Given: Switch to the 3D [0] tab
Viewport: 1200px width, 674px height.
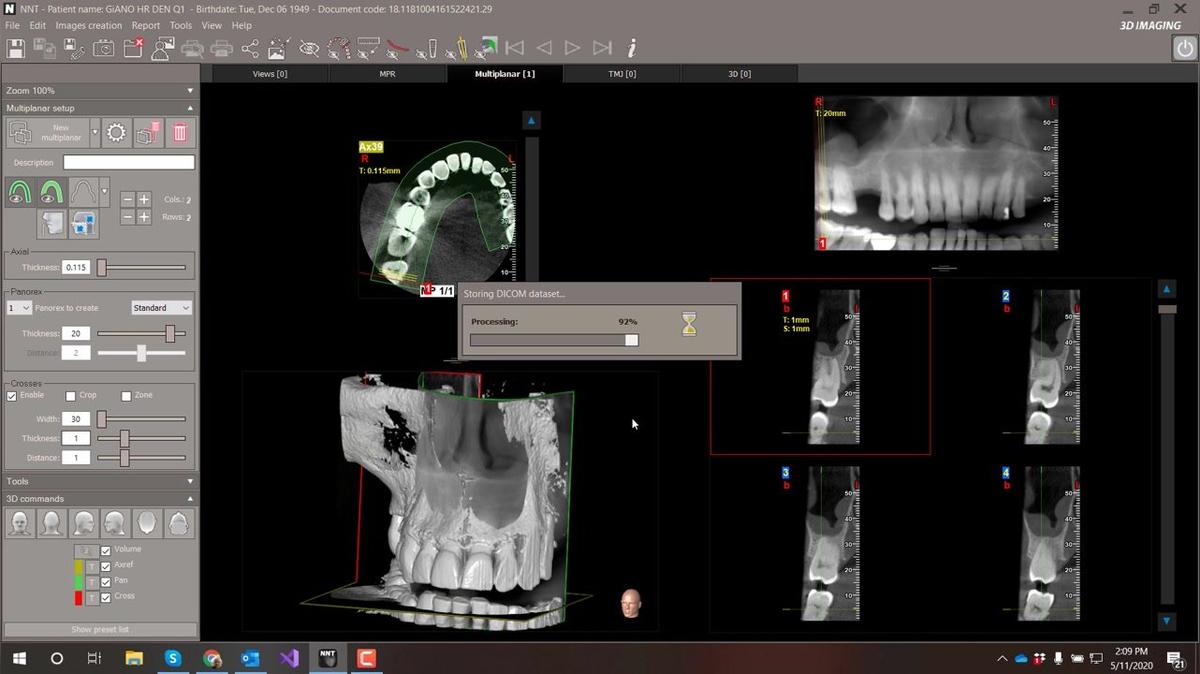Looking at the screenshot, I should point(740,74).
